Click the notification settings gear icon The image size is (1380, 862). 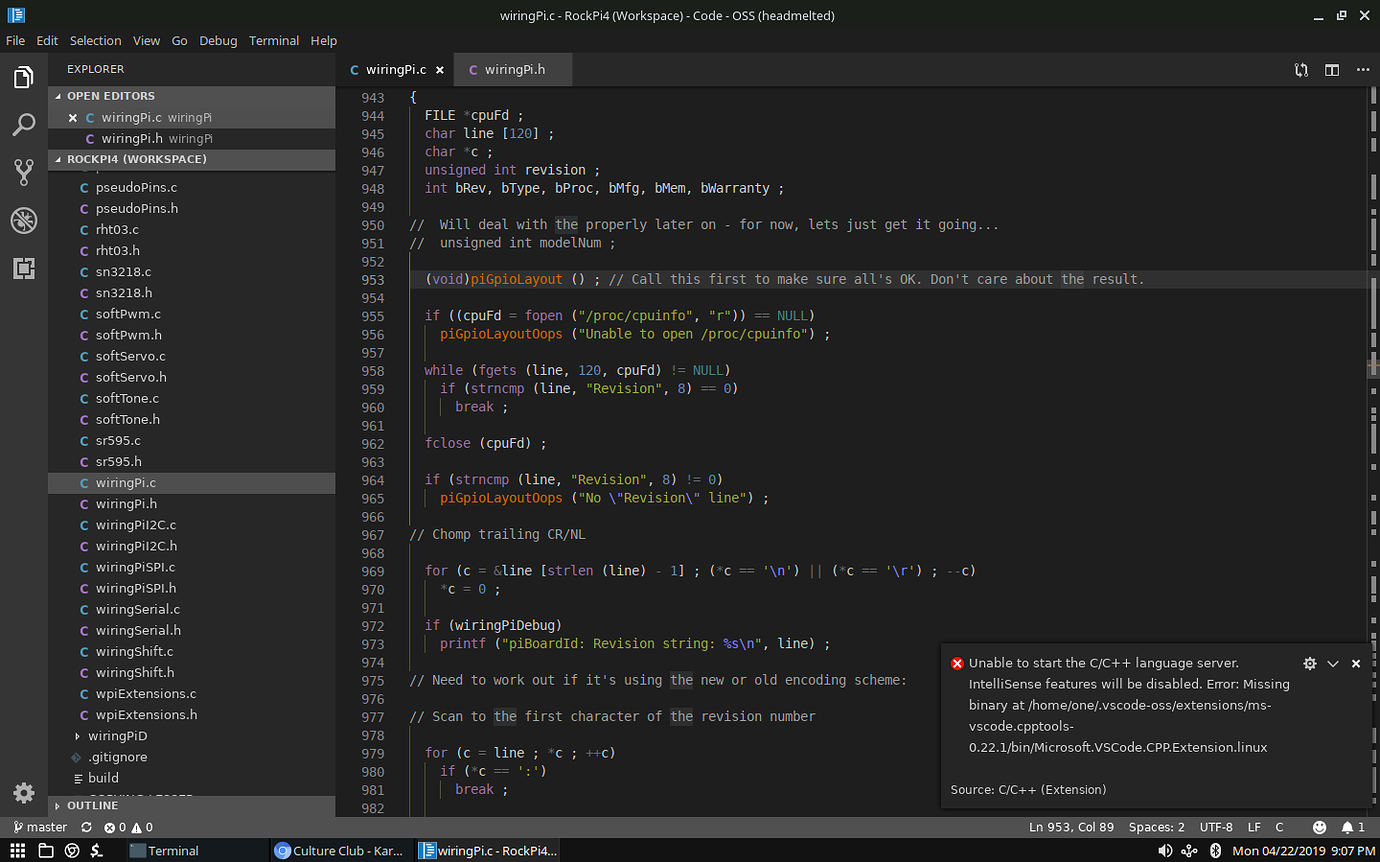[x=1310, y=663]
